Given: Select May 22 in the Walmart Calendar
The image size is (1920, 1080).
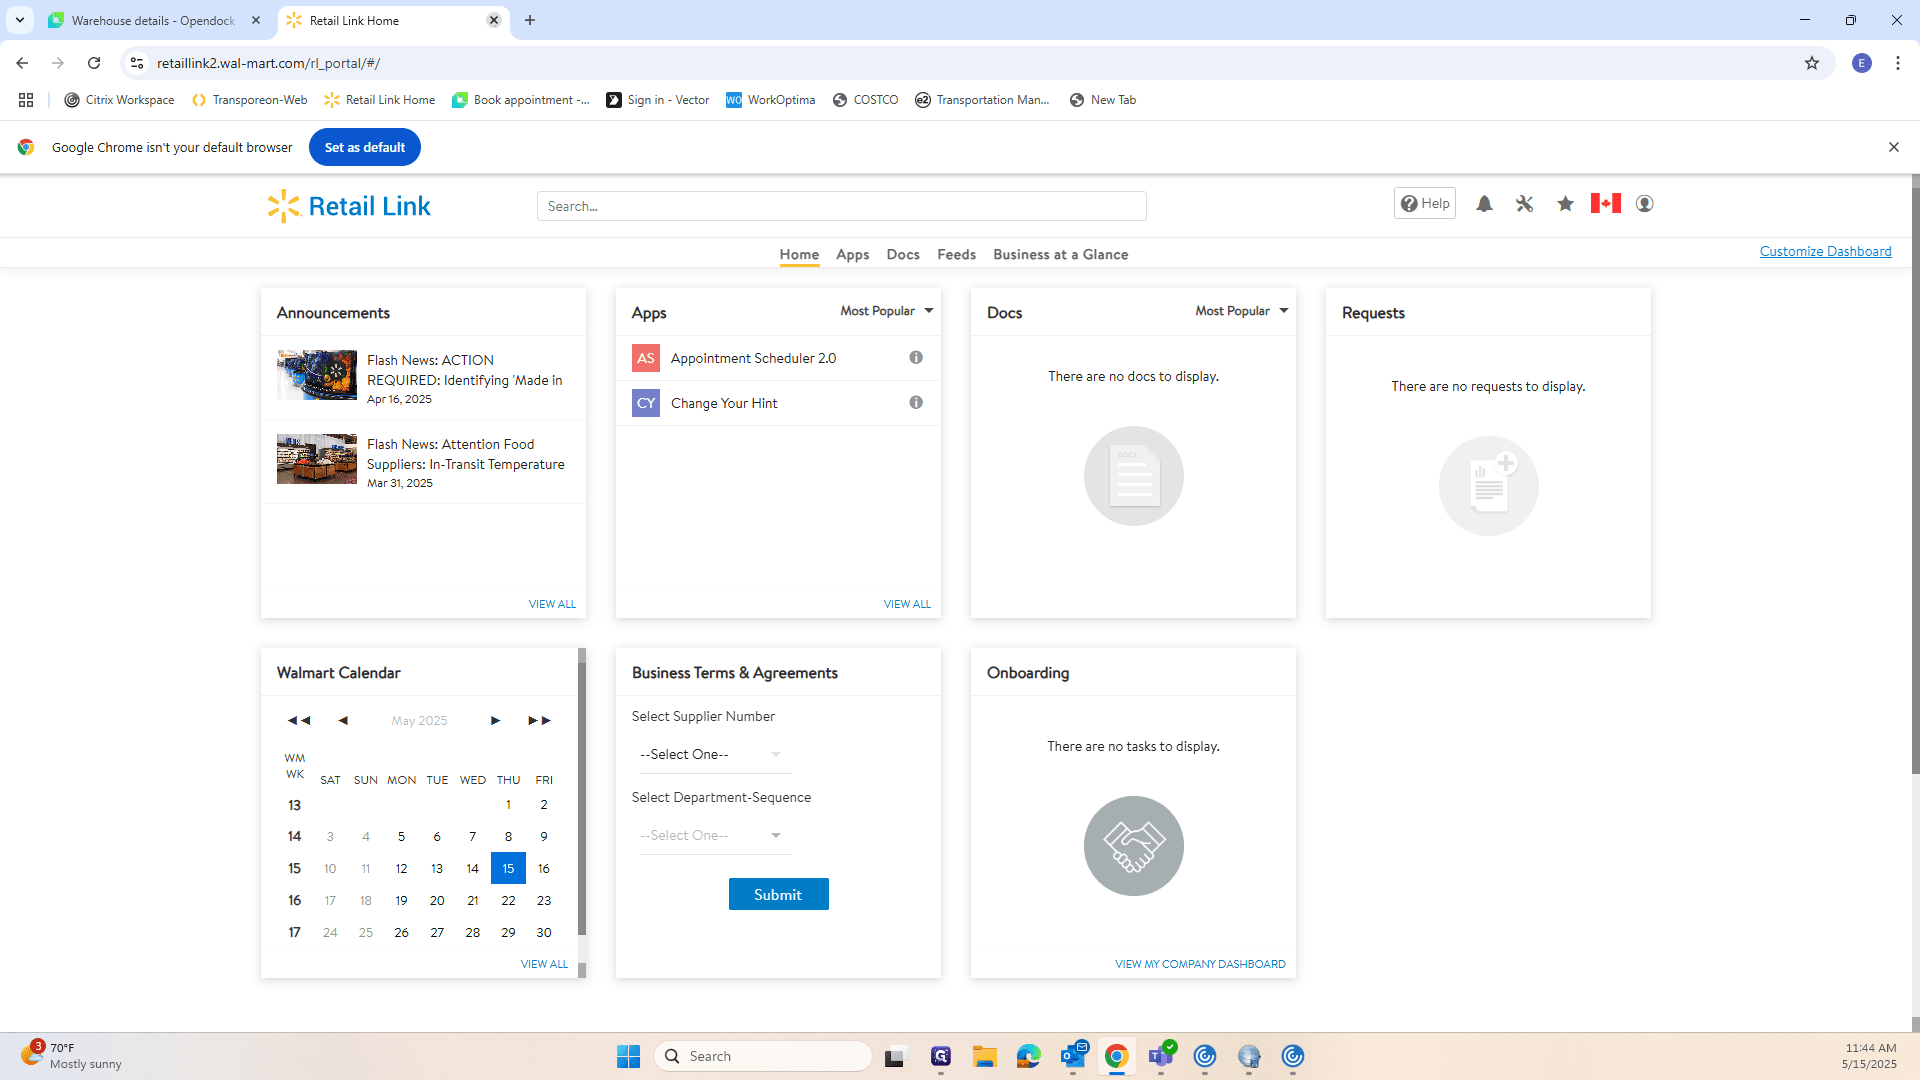Looking at the screenshot, I should tap(508, 901).
